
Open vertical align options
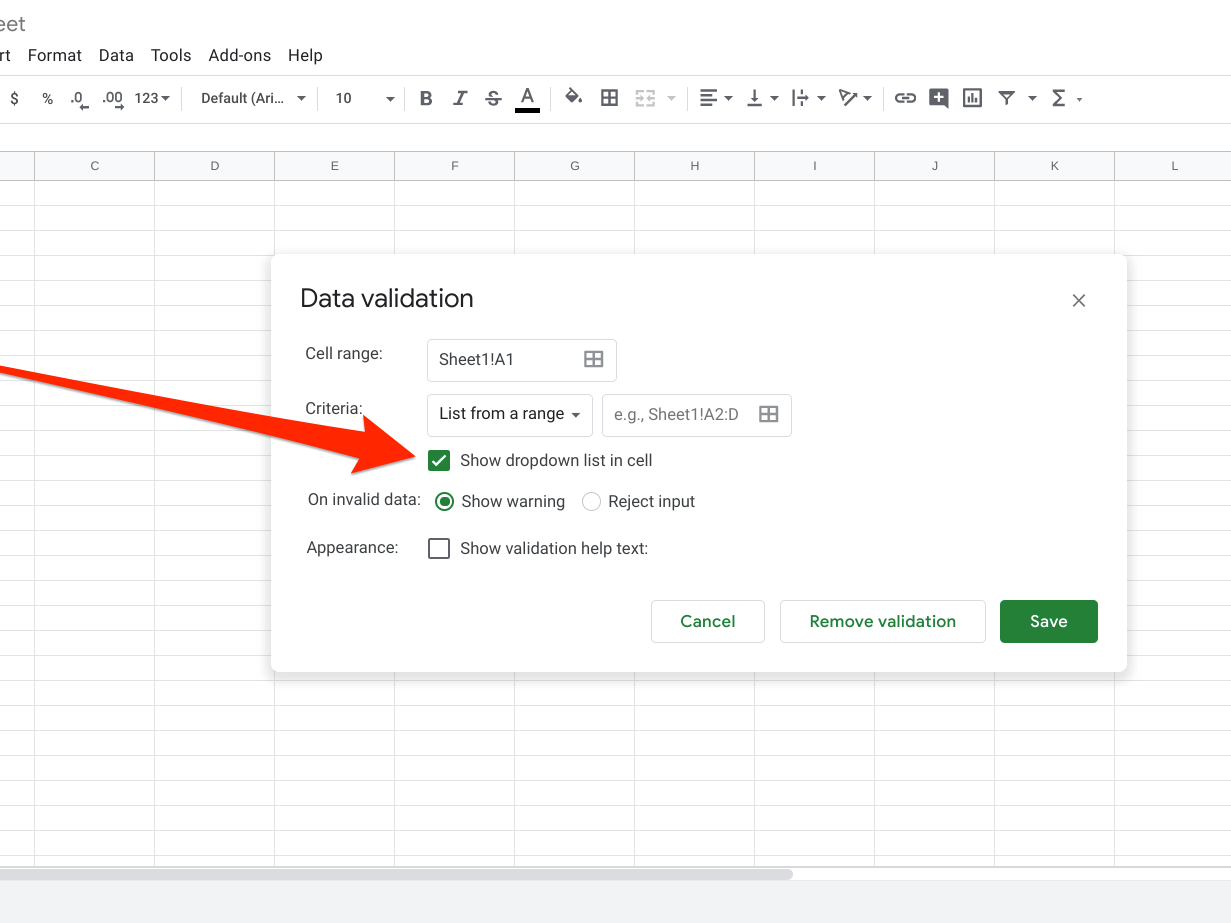click(x=762, y=98)
